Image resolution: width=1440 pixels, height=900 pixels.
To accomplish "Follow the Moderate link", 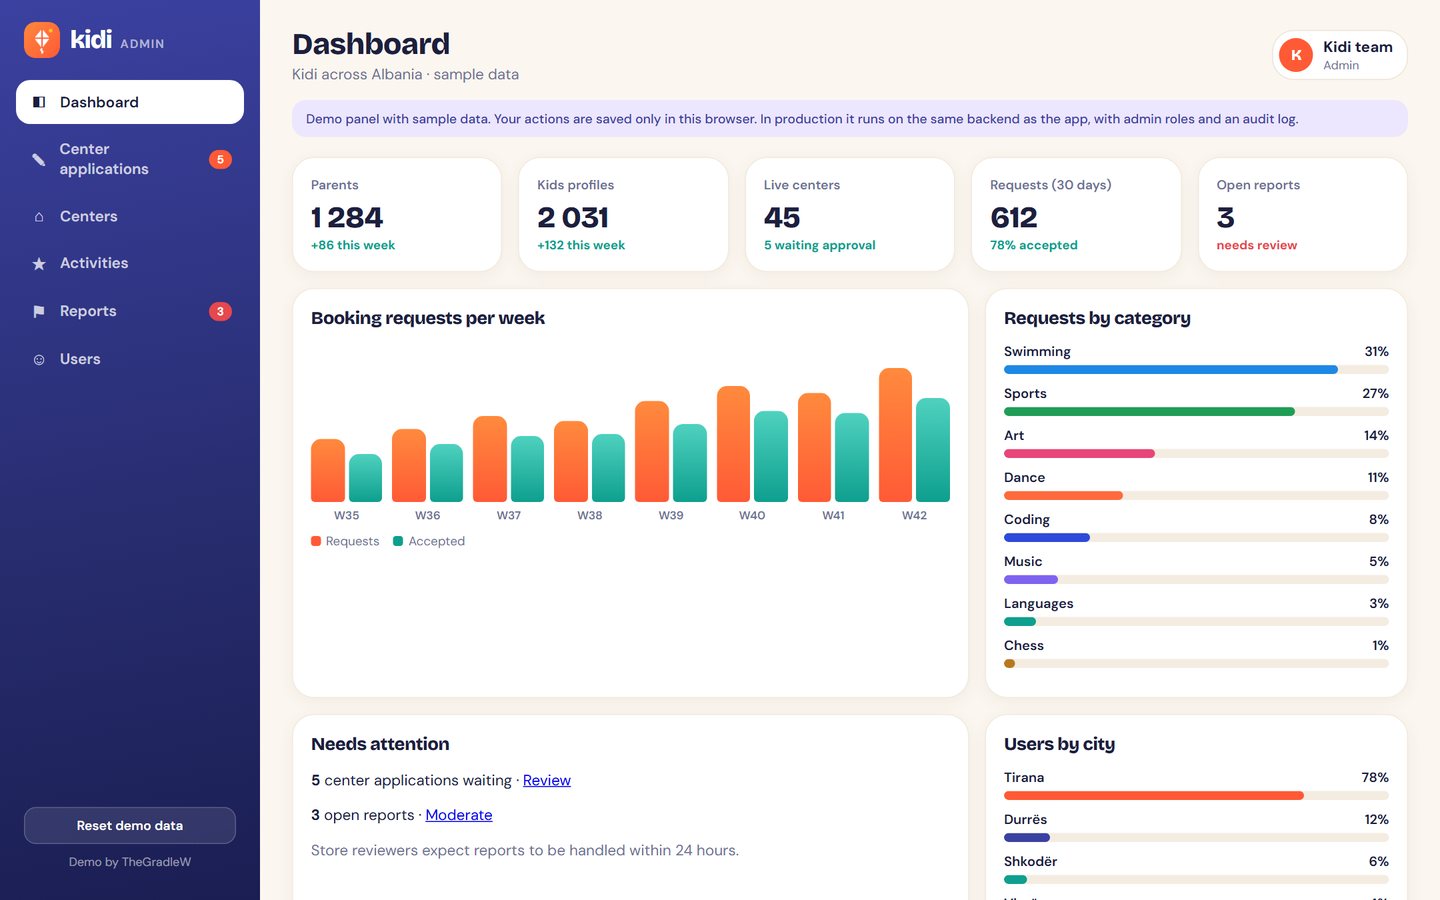I will coord(459,815).
